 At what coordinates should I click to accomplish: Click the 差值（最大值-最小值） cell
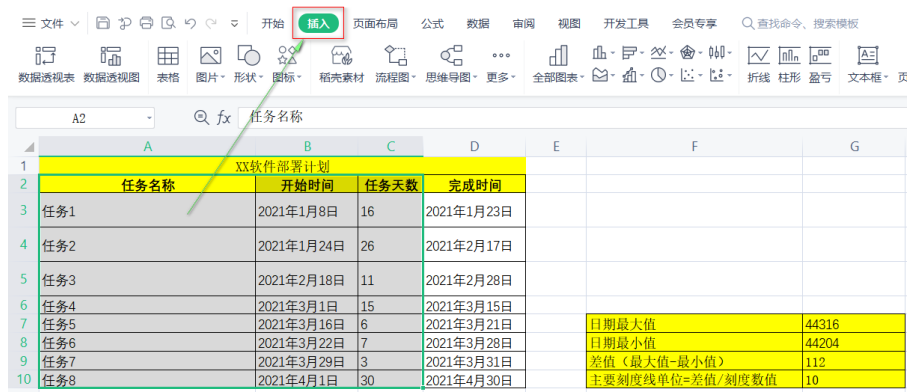coord(695,362)
